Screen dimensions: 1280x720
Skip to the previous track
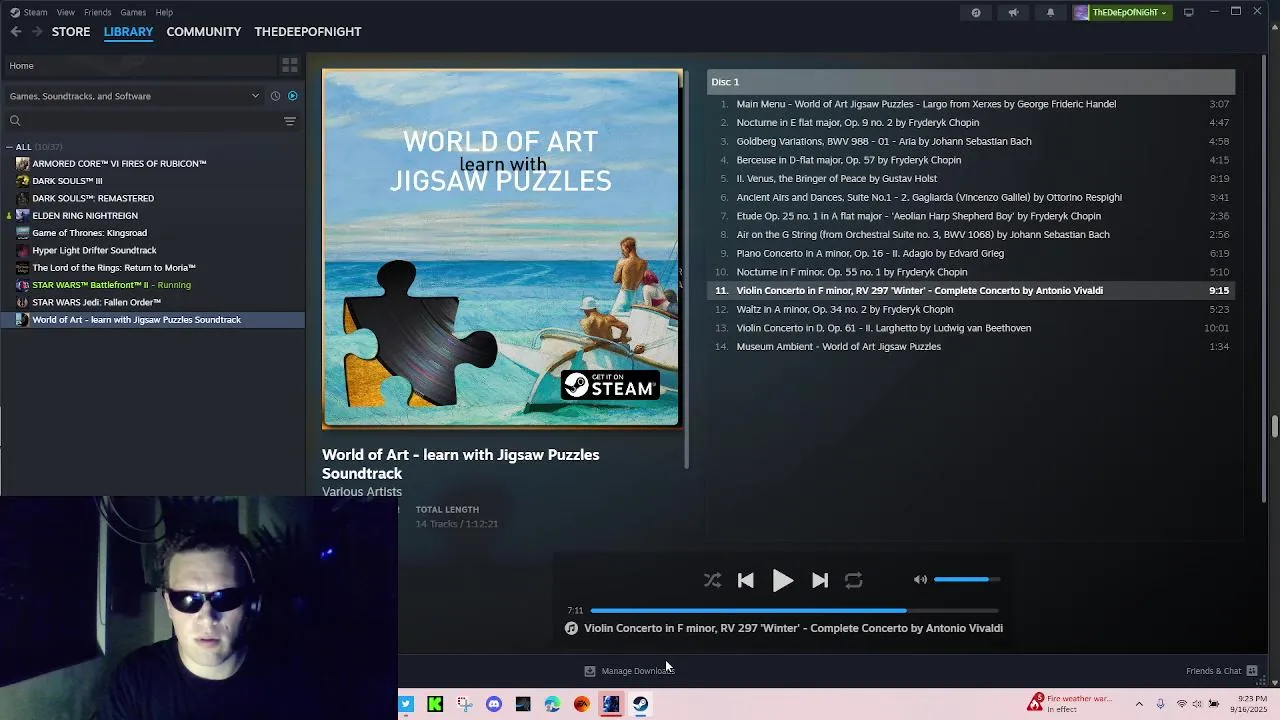(x=746, y=580)
